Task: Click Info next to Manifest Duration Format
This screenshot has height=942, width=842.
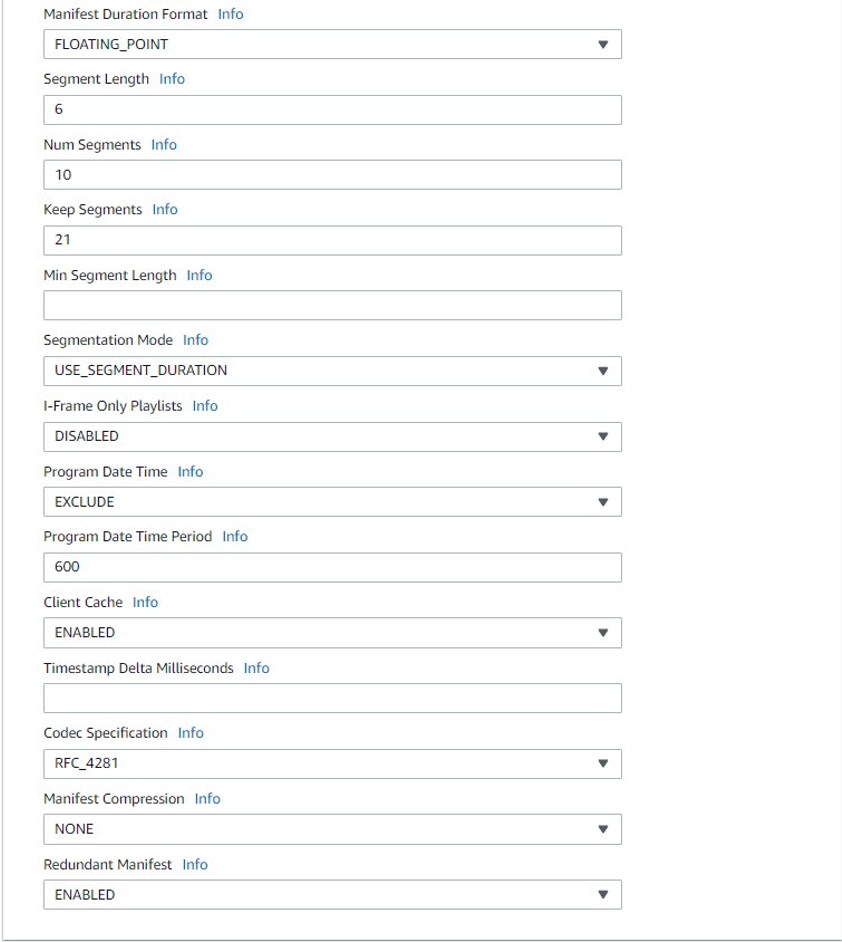Action: click(x=231, y=14)
